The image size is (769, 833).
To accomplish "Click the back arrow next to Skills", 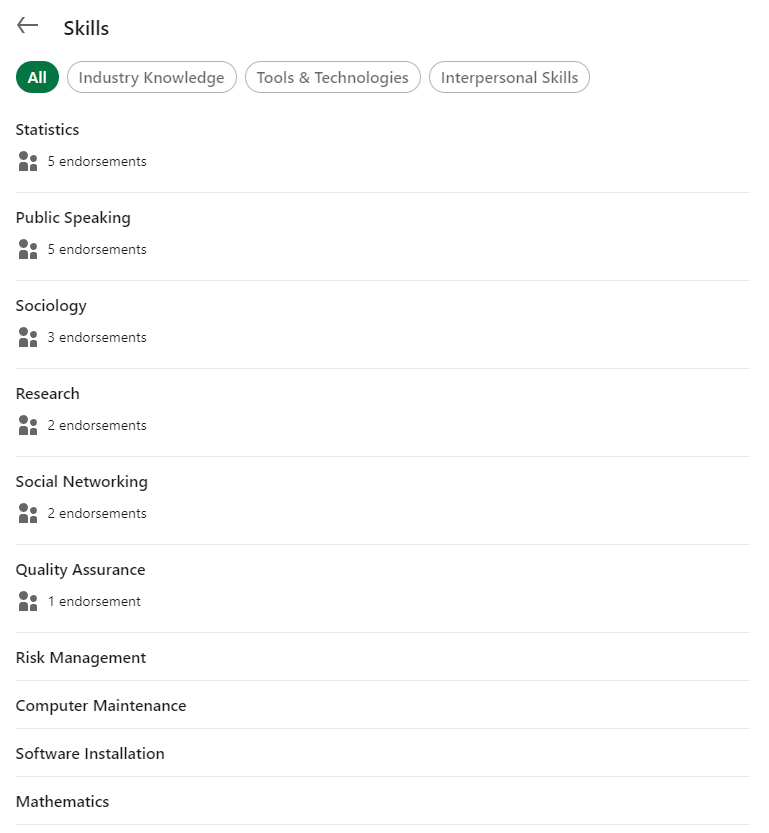I will point(27,26).
